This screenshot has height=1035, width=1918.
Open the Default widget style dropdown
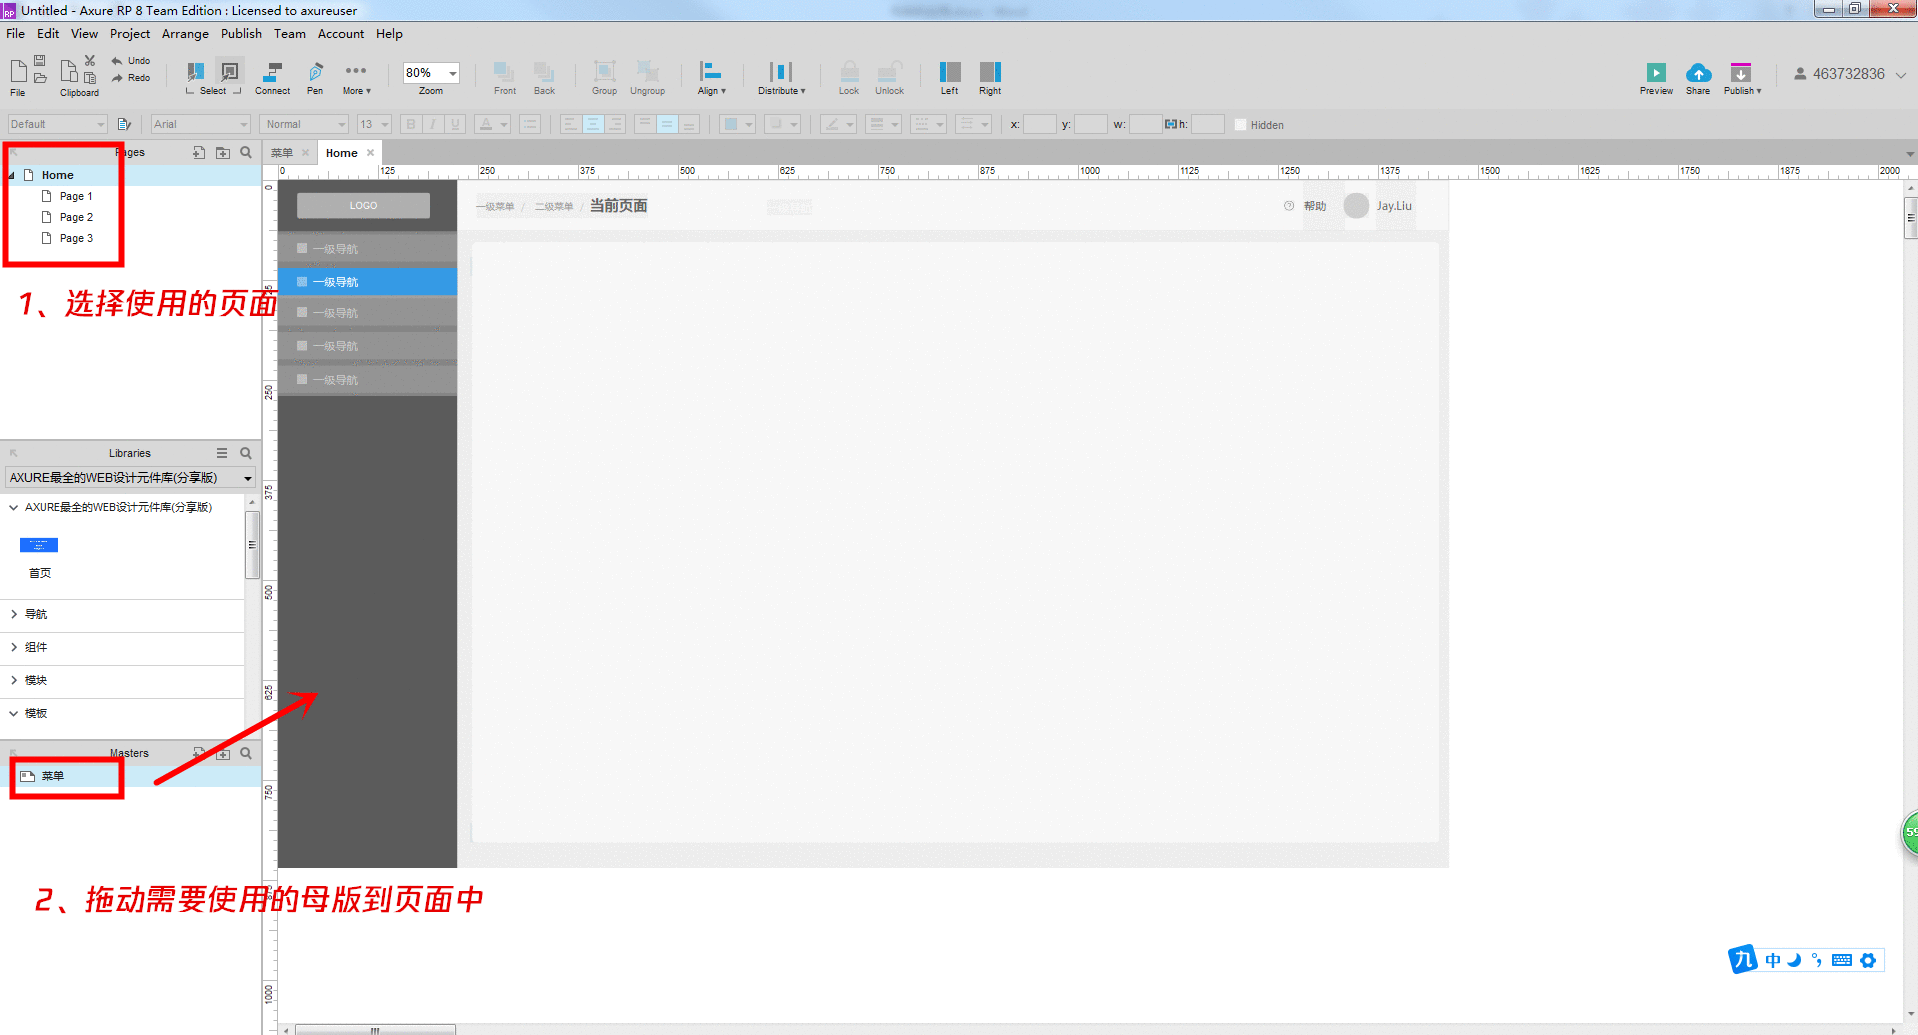click(x=57, y=124)
